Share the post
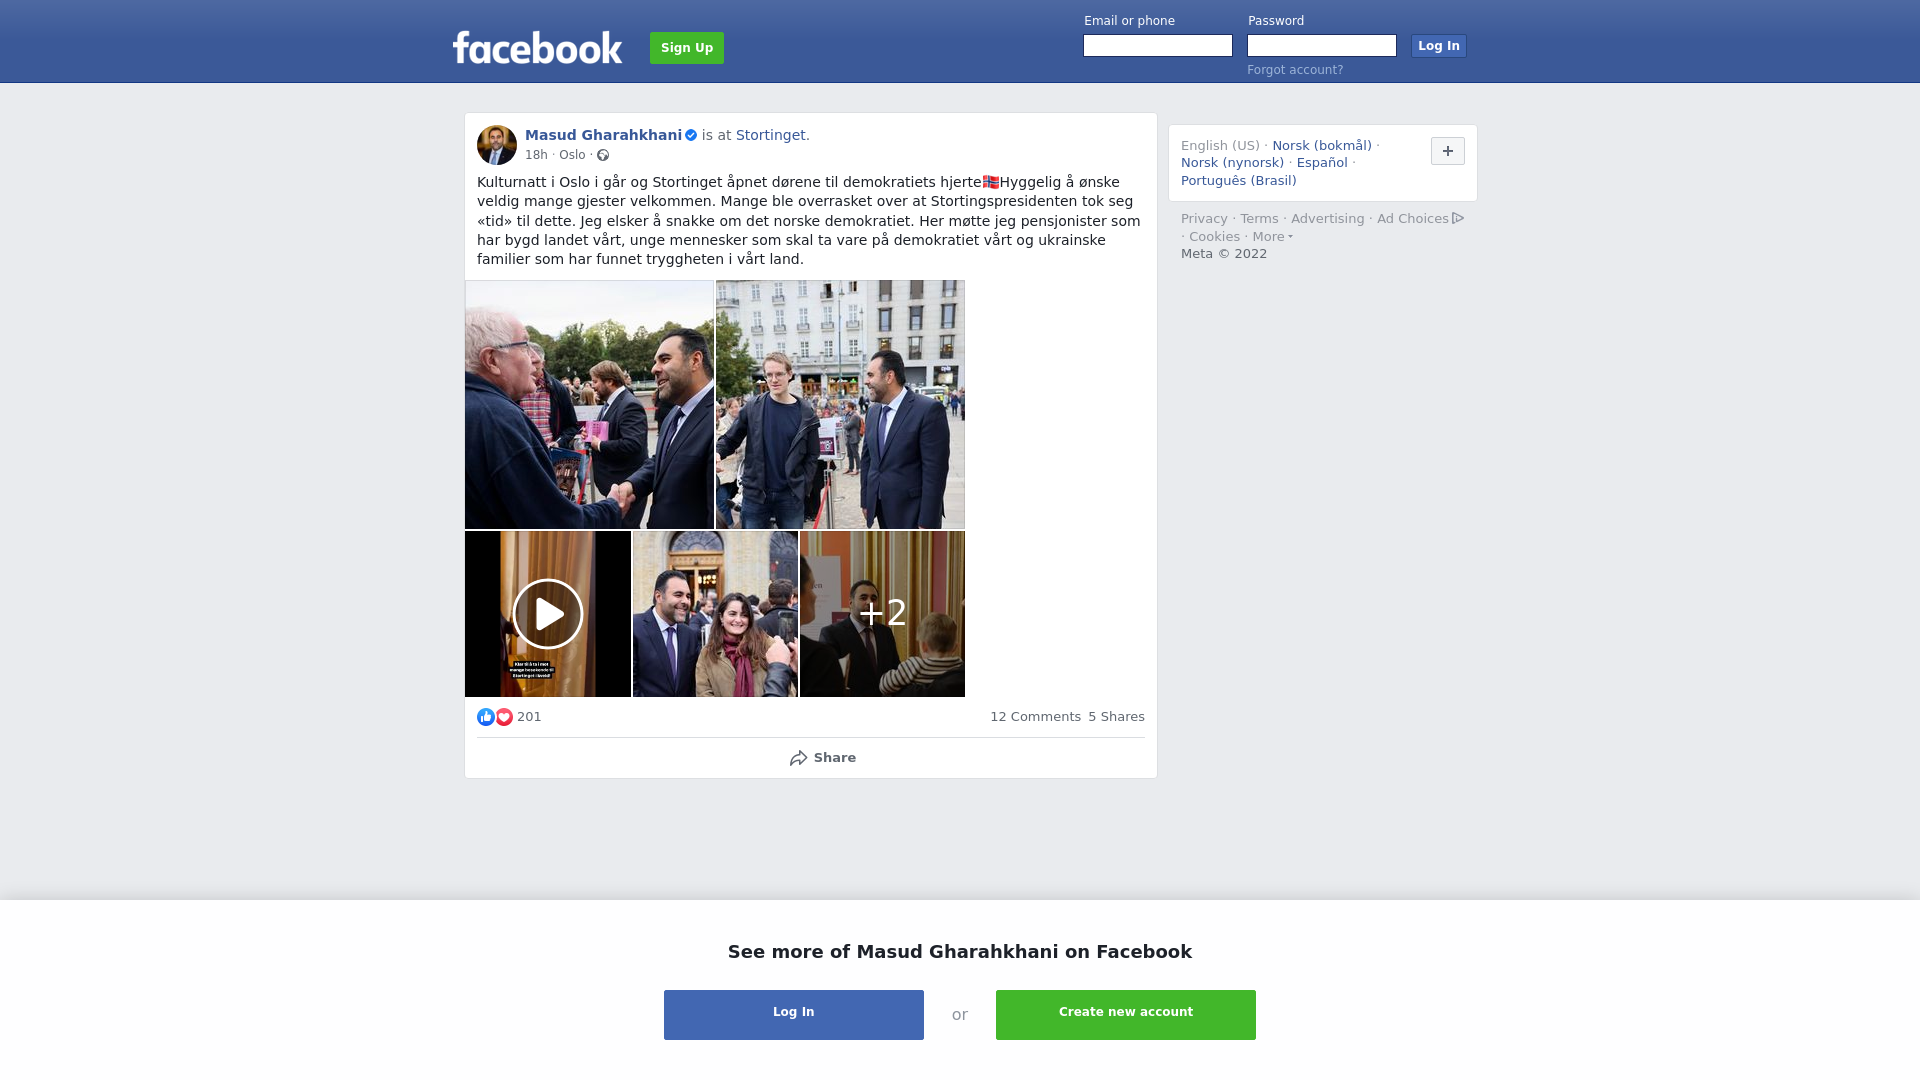Viewport: 1920px width, 1080px height. pos(822,758)
